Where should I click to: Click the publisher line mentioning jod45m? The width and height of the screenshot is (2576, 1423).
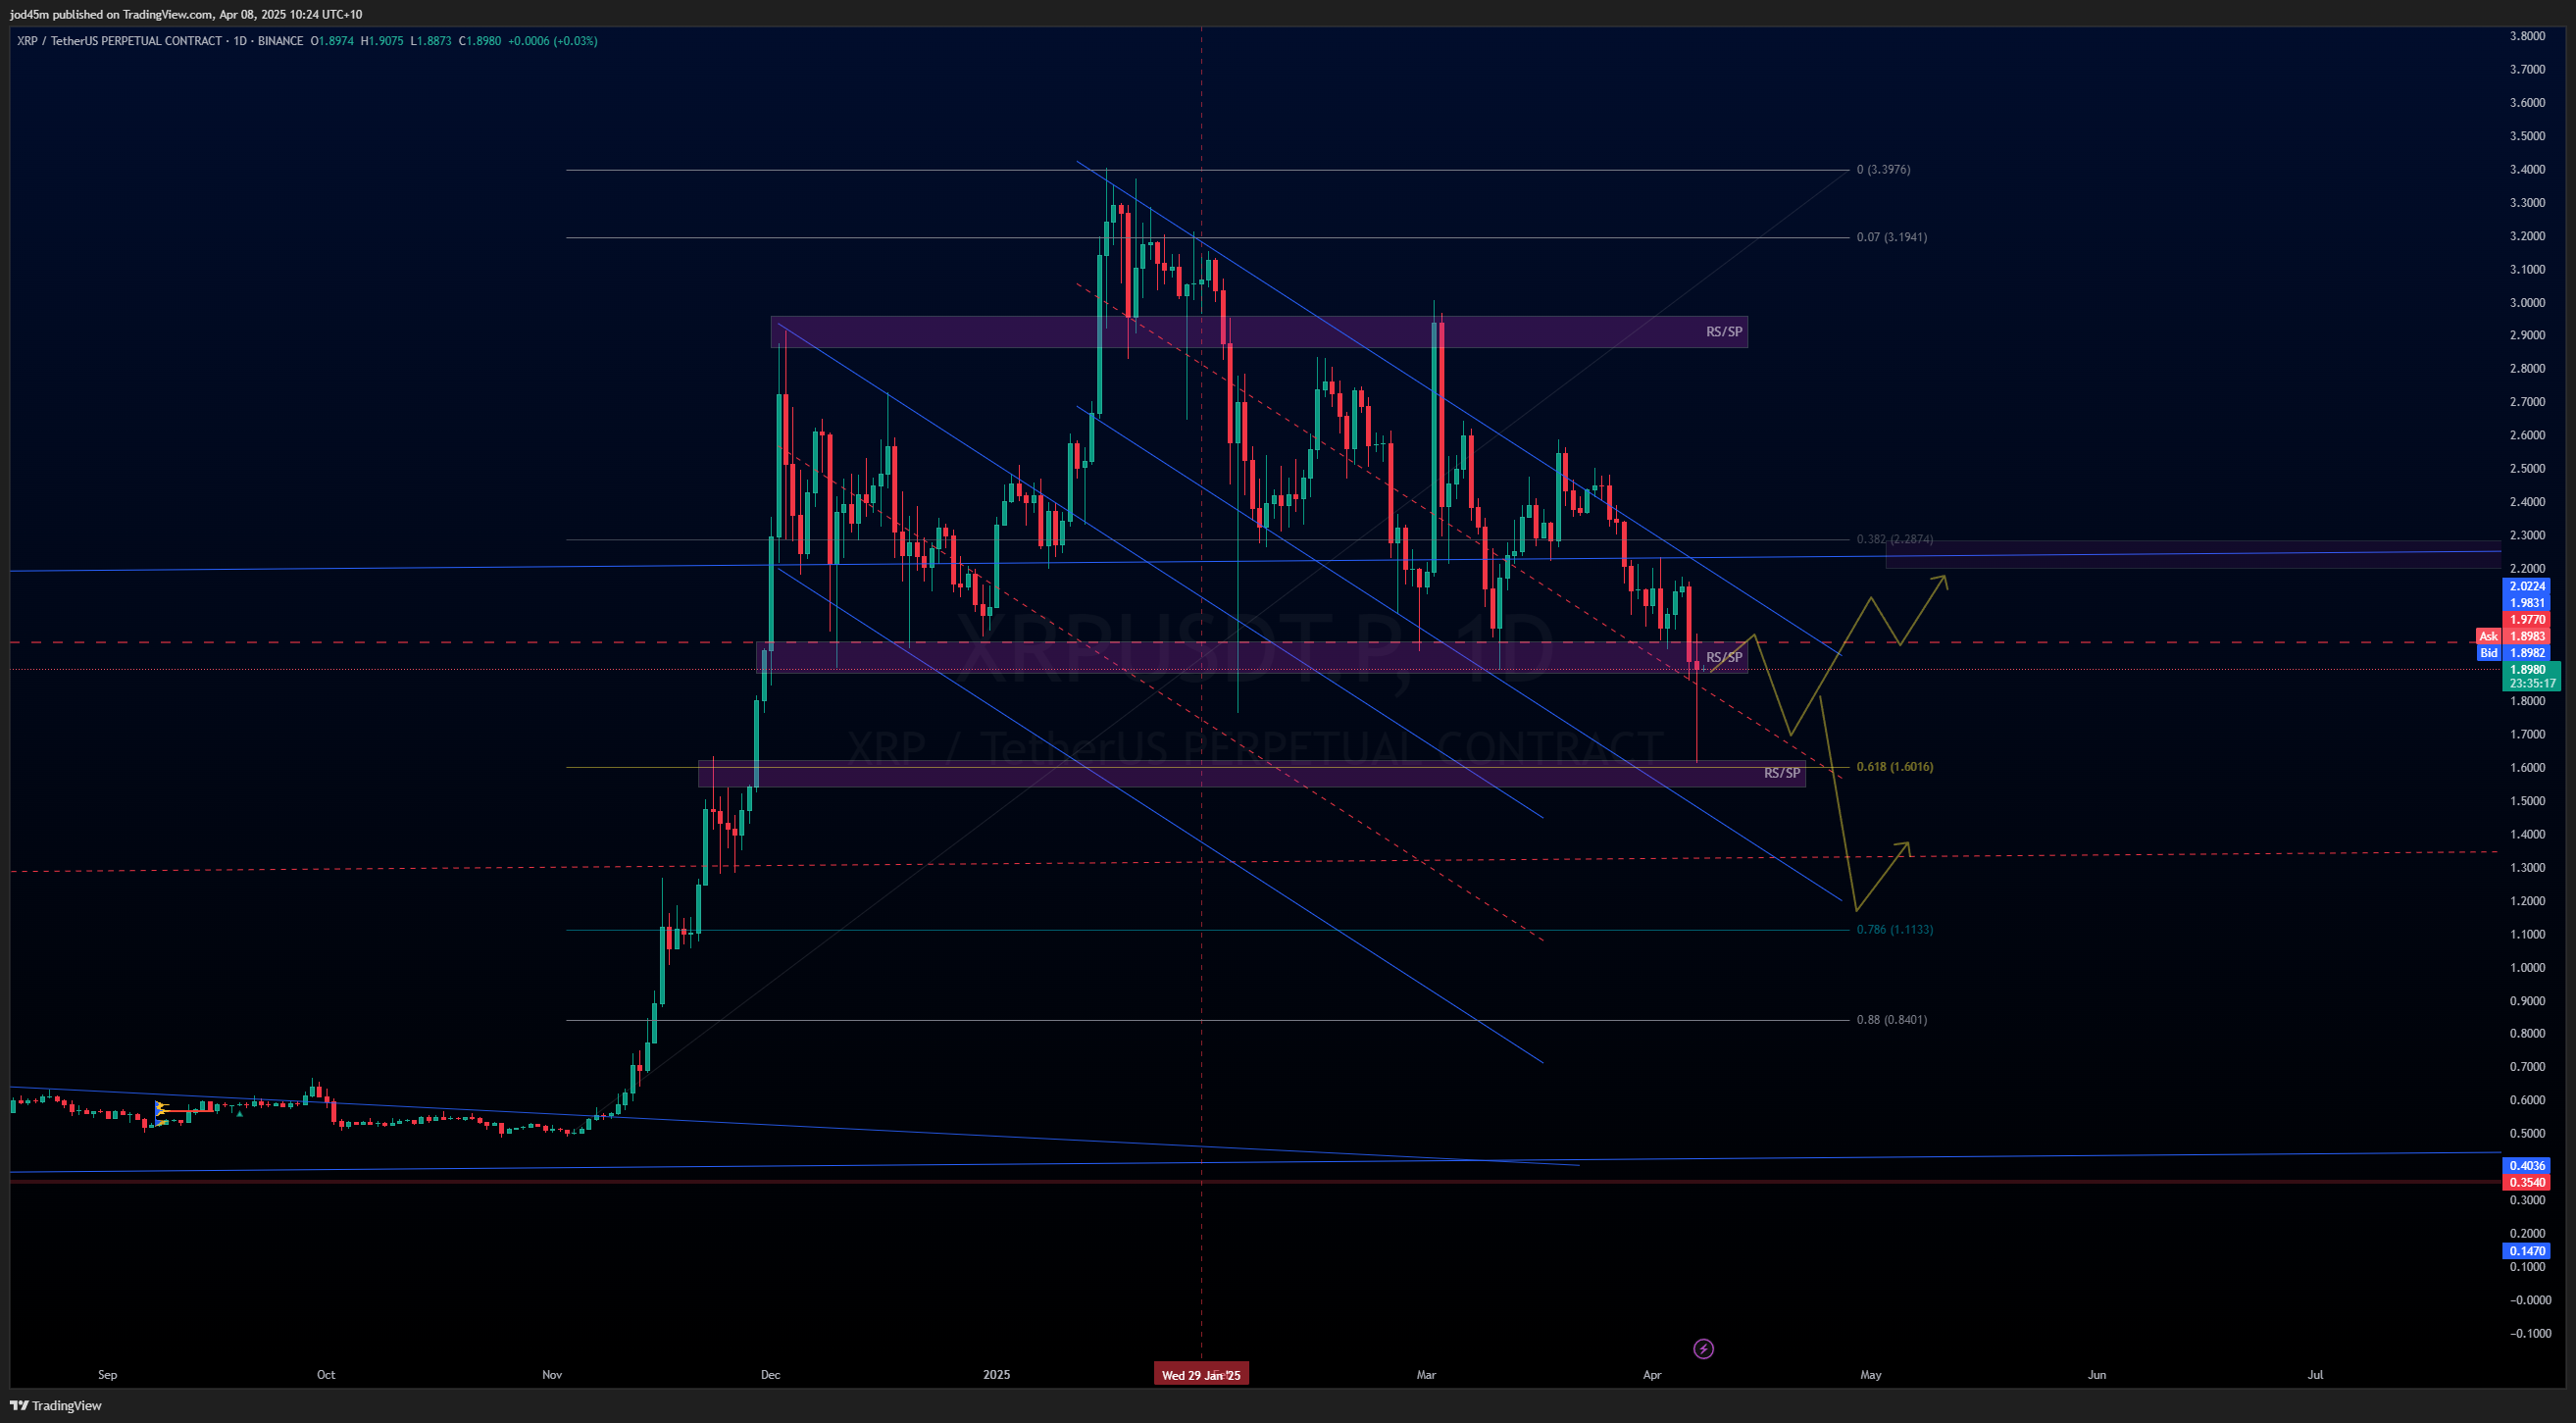[186, 14]
